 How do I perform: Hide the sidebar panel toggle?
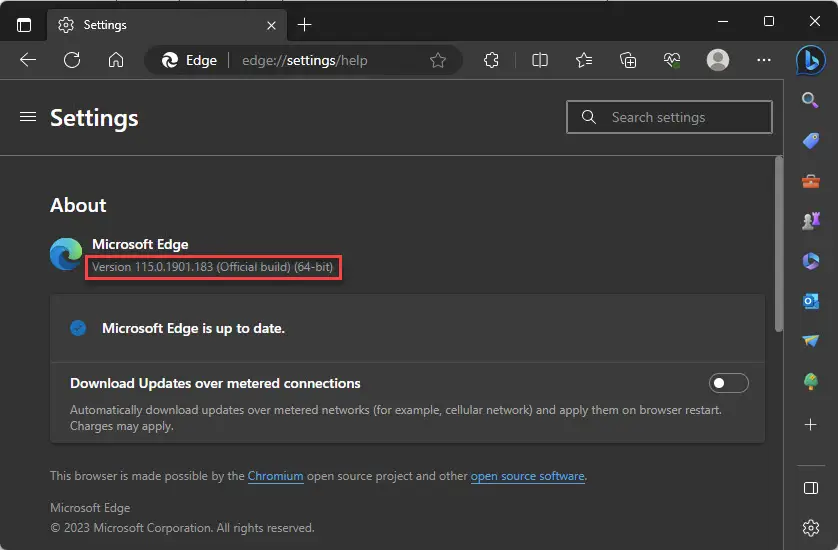pyautogui.click(x=811, y=488)
